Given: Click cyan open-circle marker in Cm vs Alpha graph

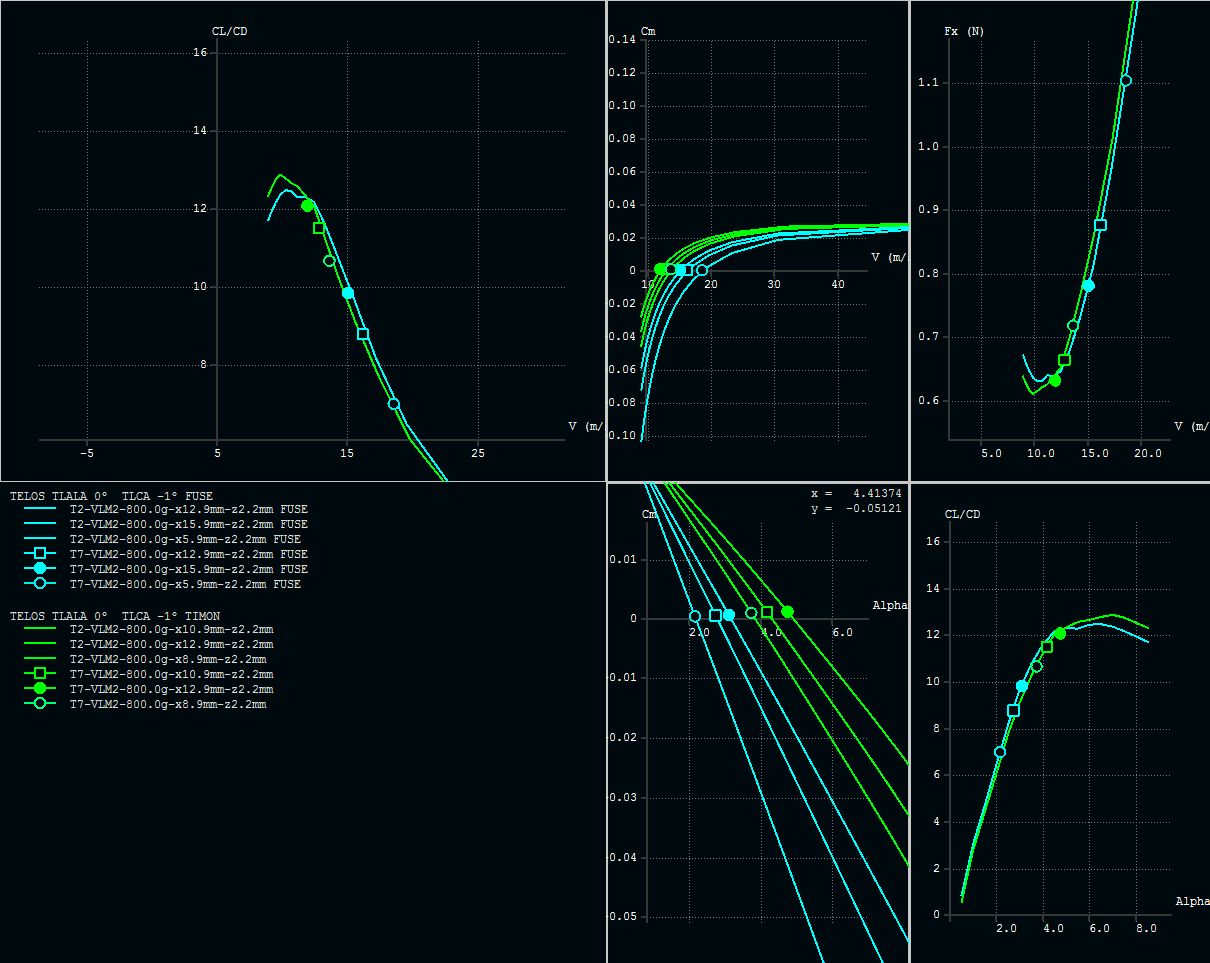Looking at the screenshot, I should pos(695,616).
